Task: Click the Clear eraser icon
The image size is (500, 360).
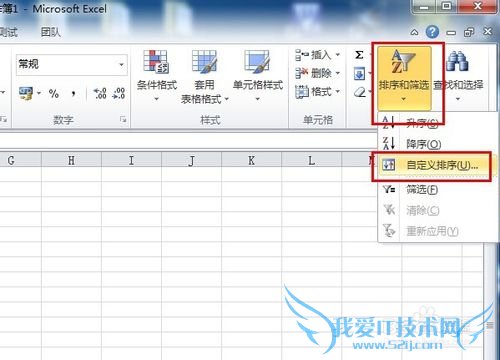Action: click(360, 92)
